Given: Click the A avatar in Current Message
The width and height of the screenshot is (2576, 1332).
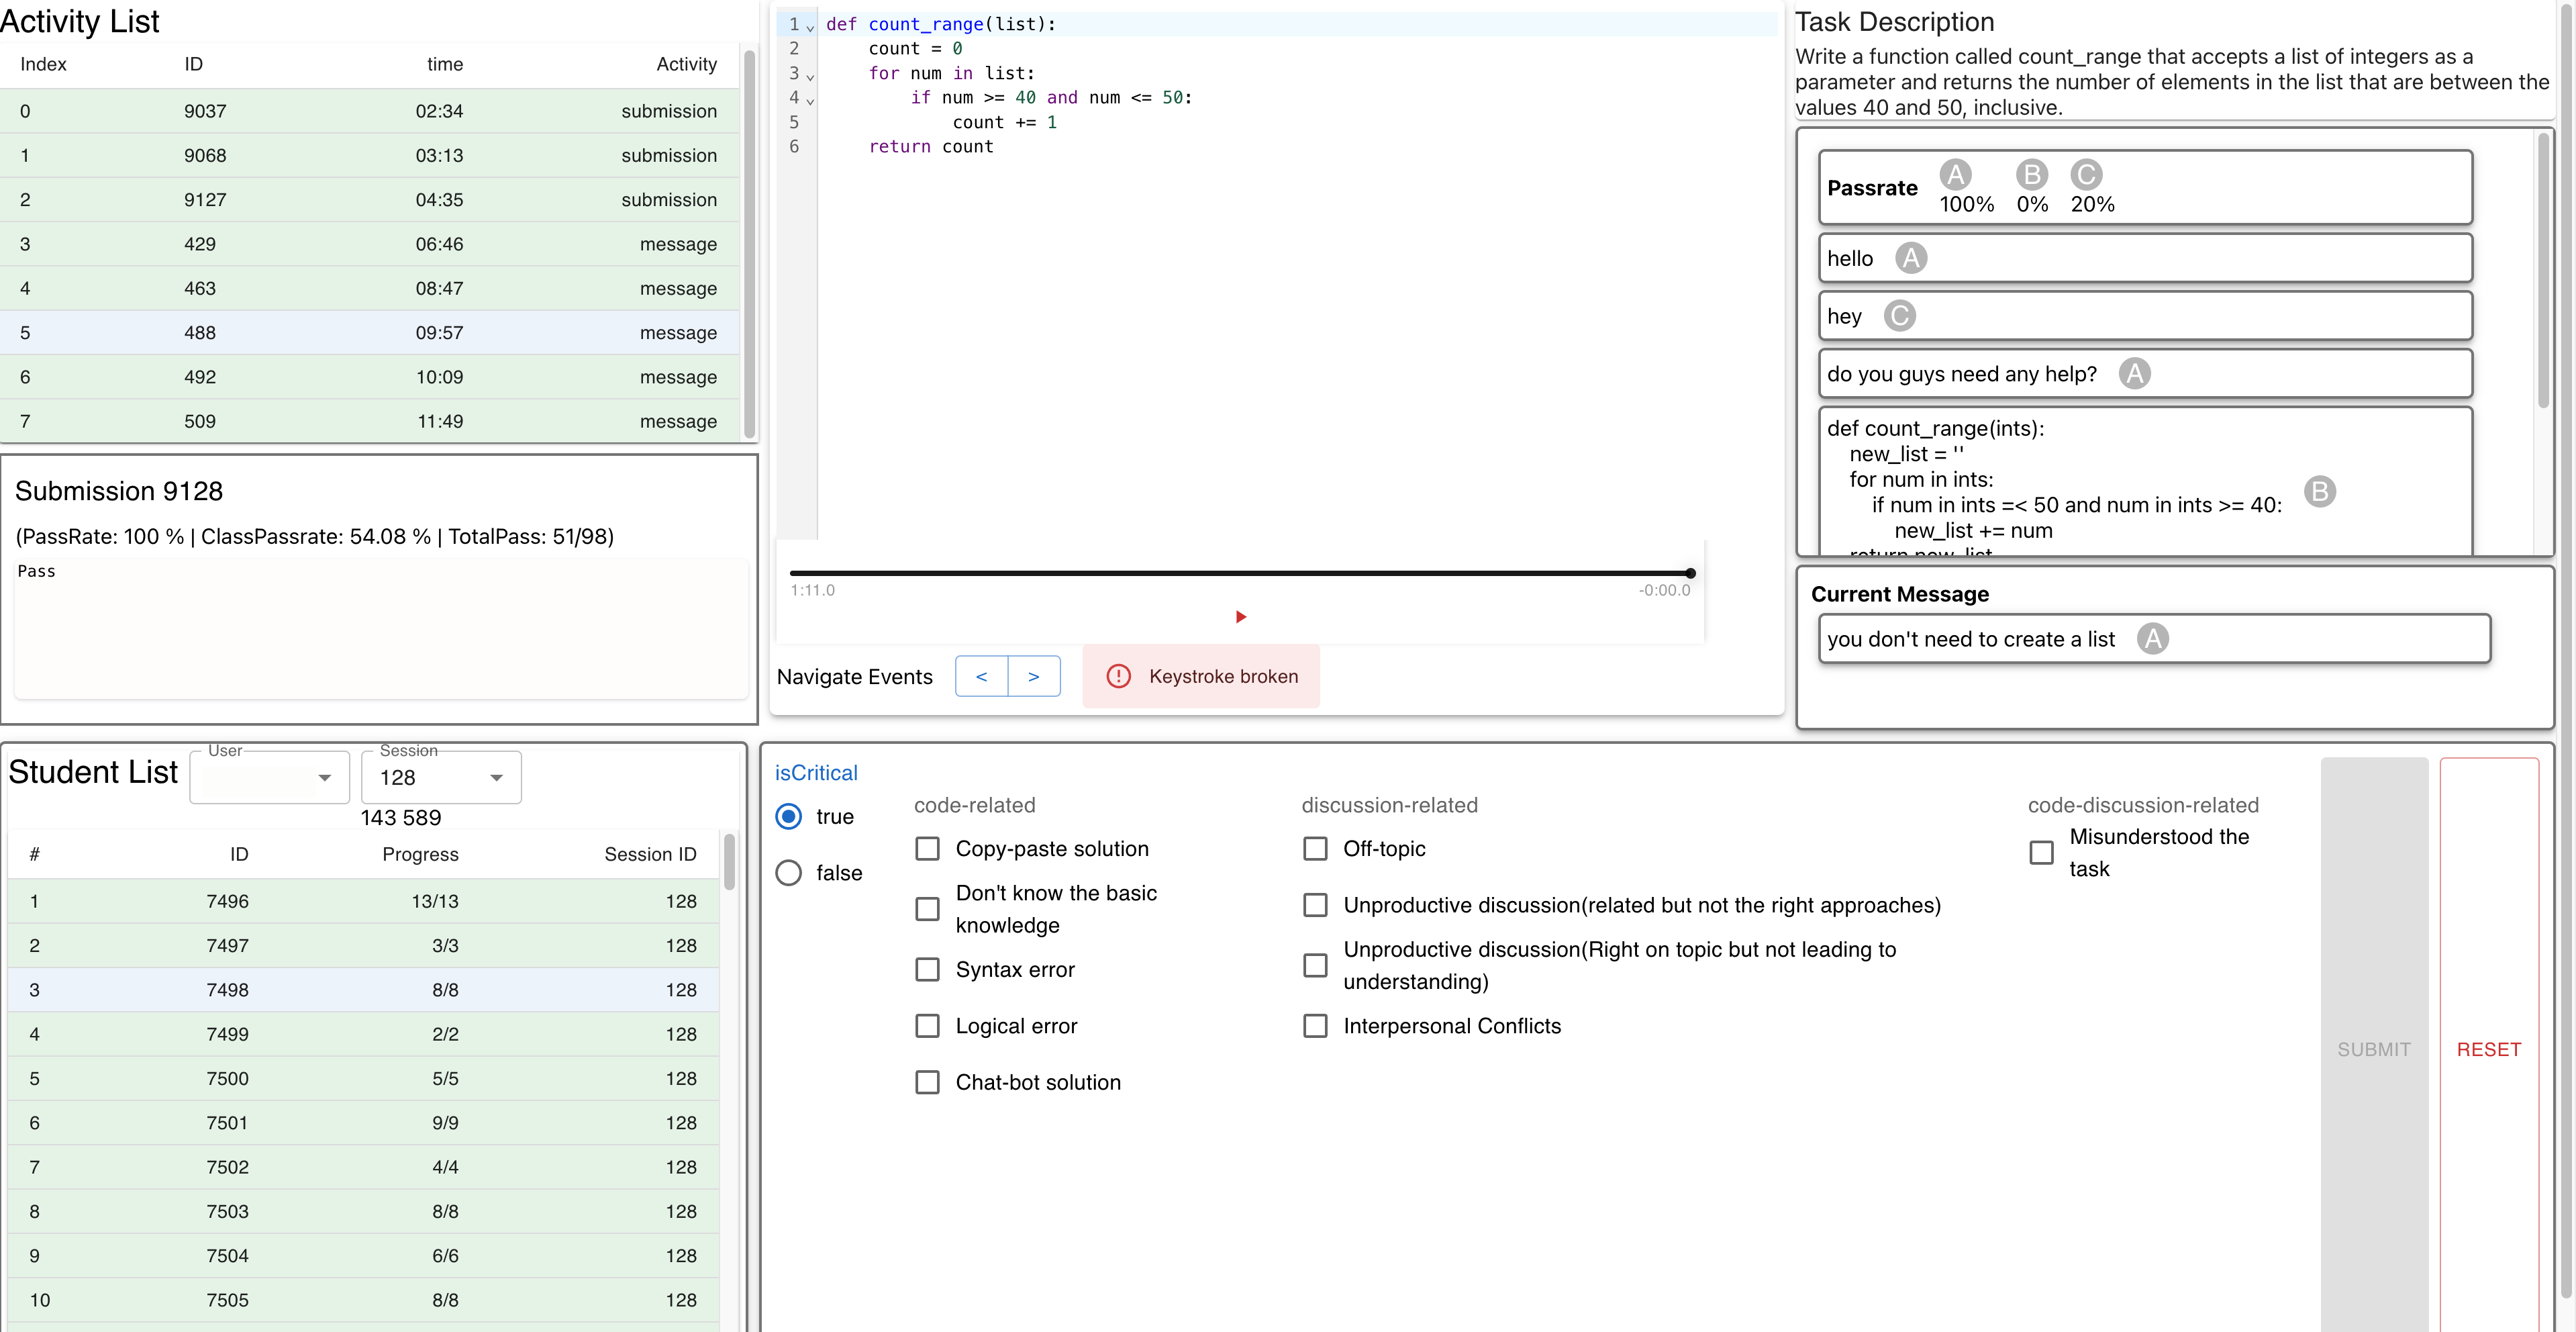Looking at the screenshot, I should (x=2152, y=639).
